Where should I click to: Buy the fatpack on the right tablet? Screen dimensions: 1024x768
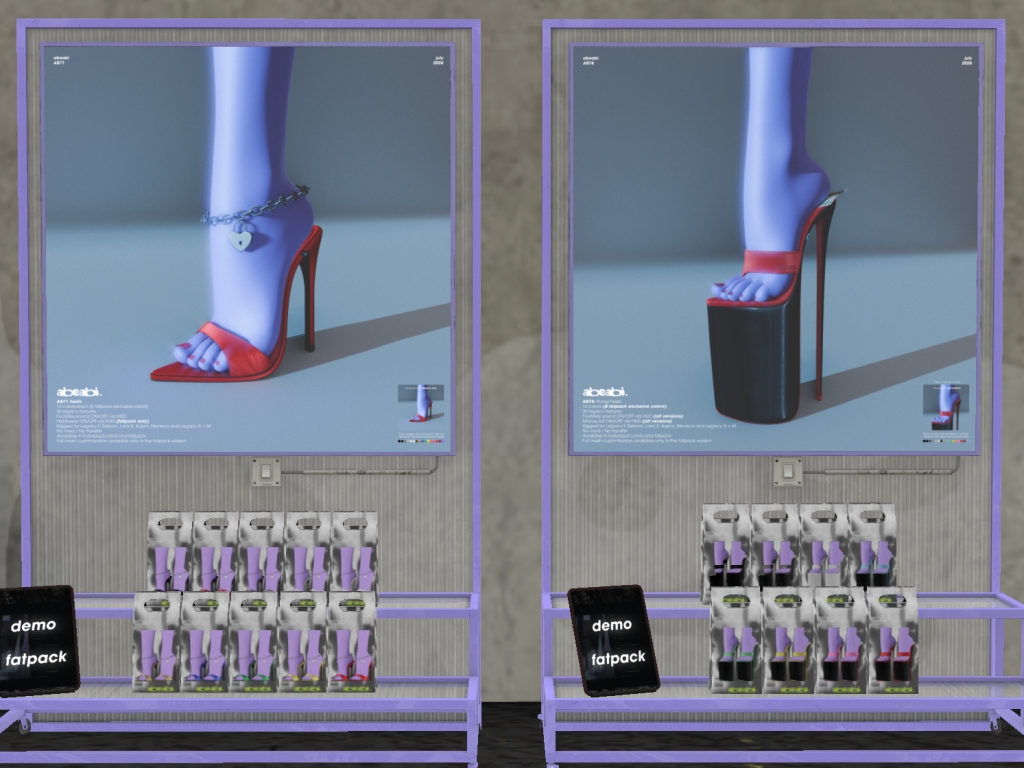pyautogui.click(x=618, y=658)
